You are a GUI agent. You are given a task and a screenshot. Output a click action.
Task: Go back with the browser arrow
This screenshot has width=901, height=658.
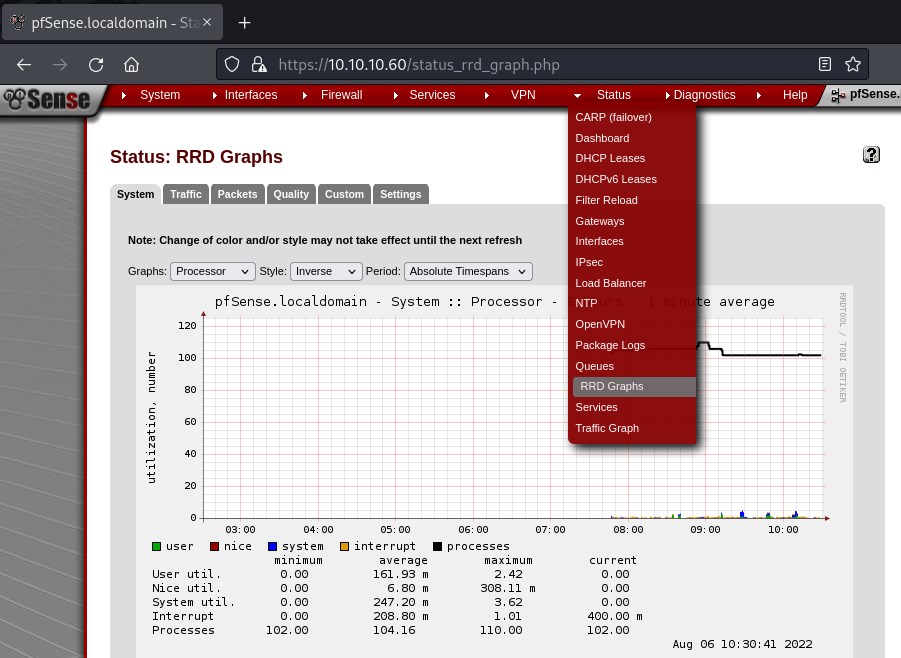coord(24,65)
